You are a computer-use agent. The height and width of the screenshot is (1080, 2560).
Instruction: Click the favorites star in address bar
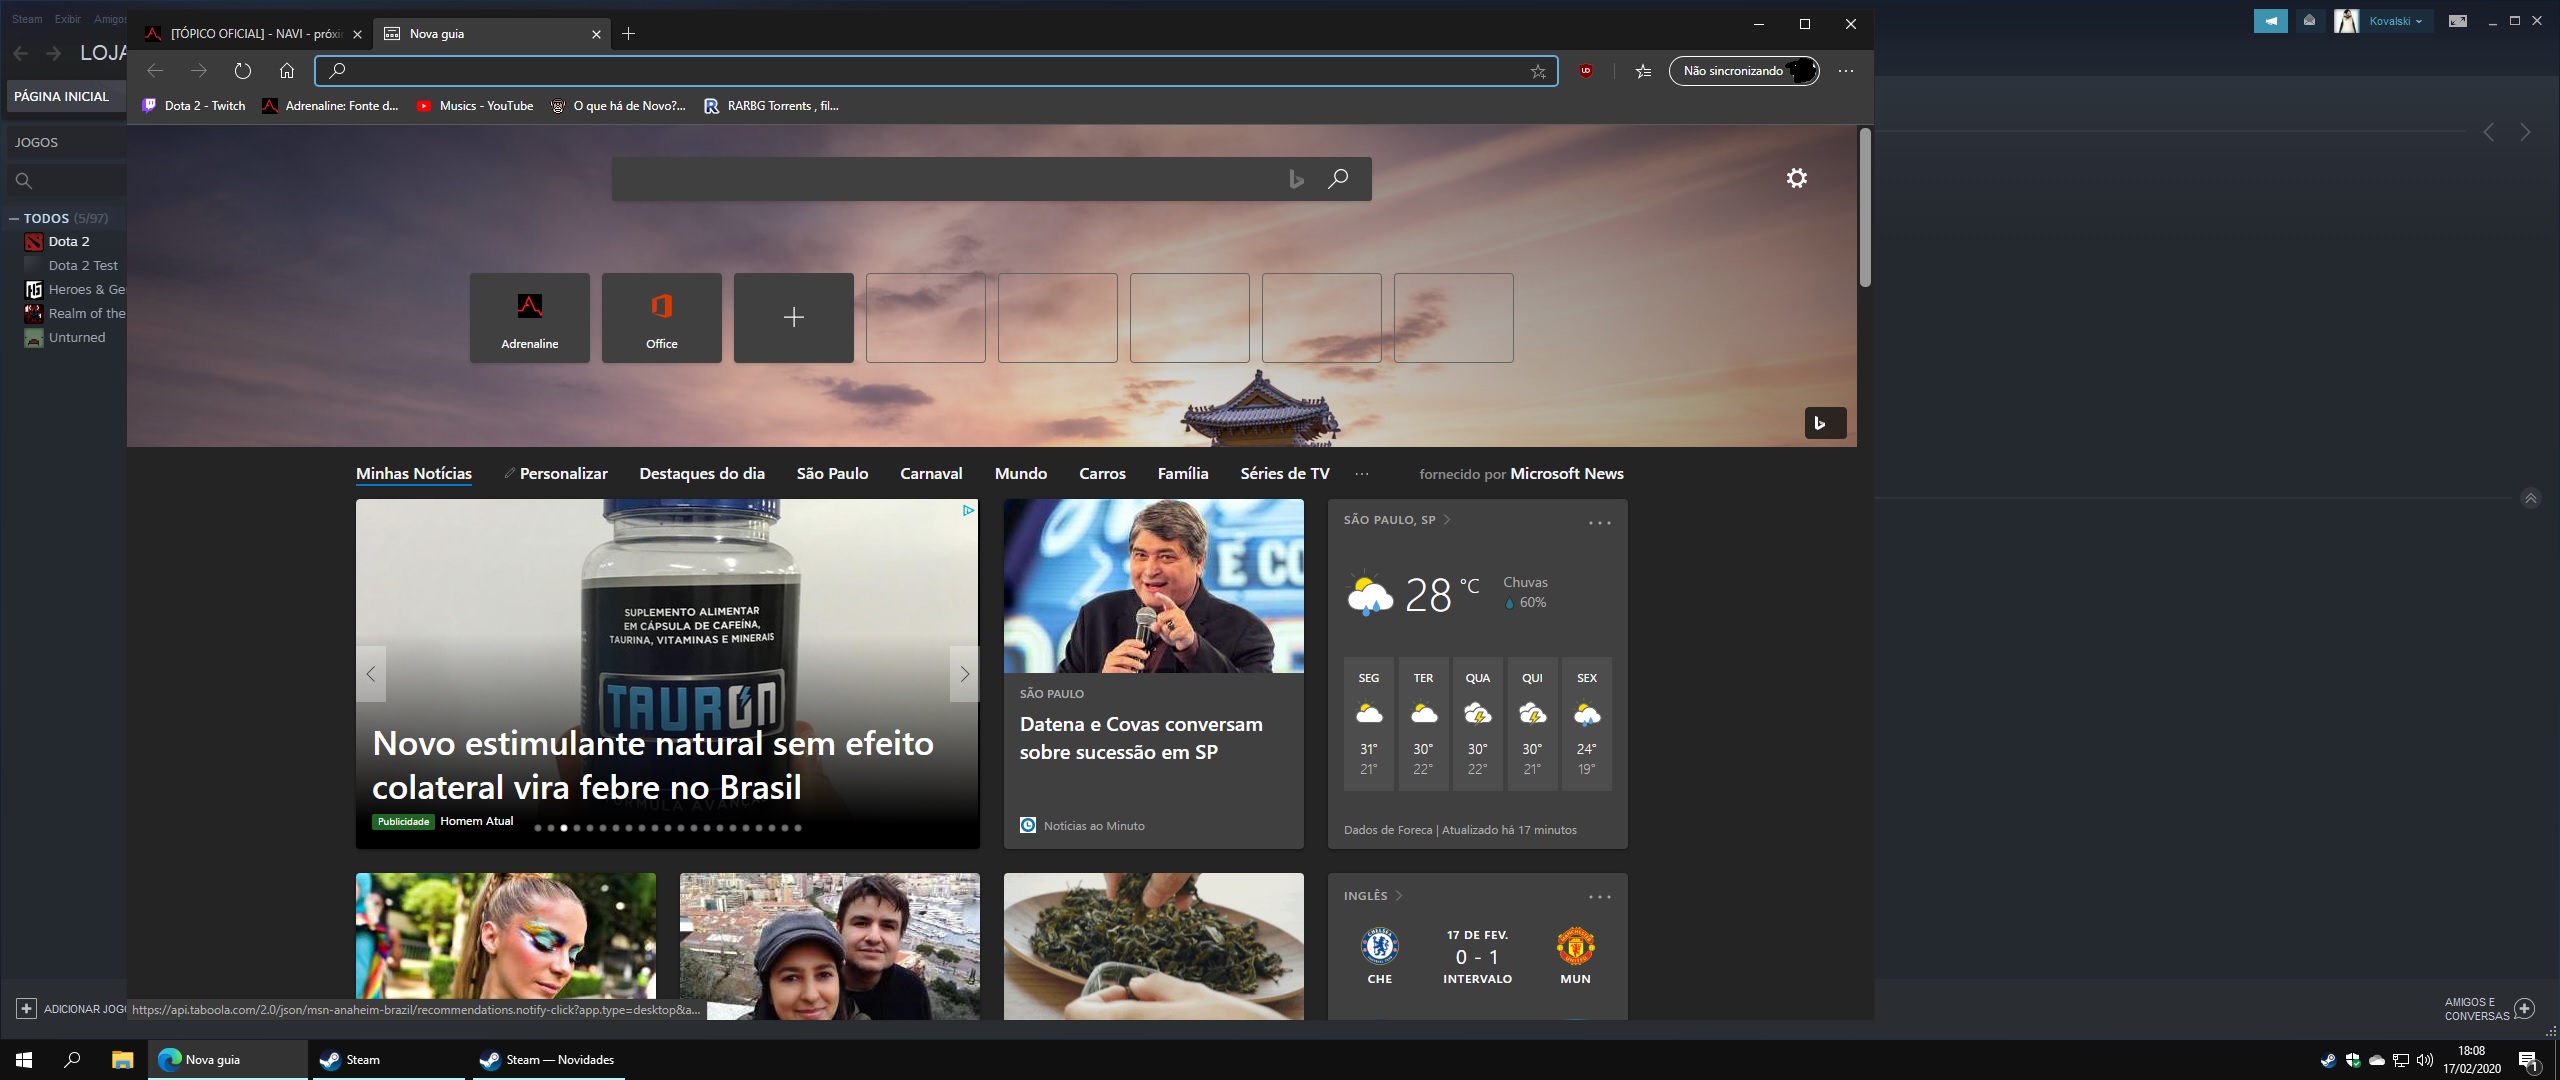(1538, 71)
